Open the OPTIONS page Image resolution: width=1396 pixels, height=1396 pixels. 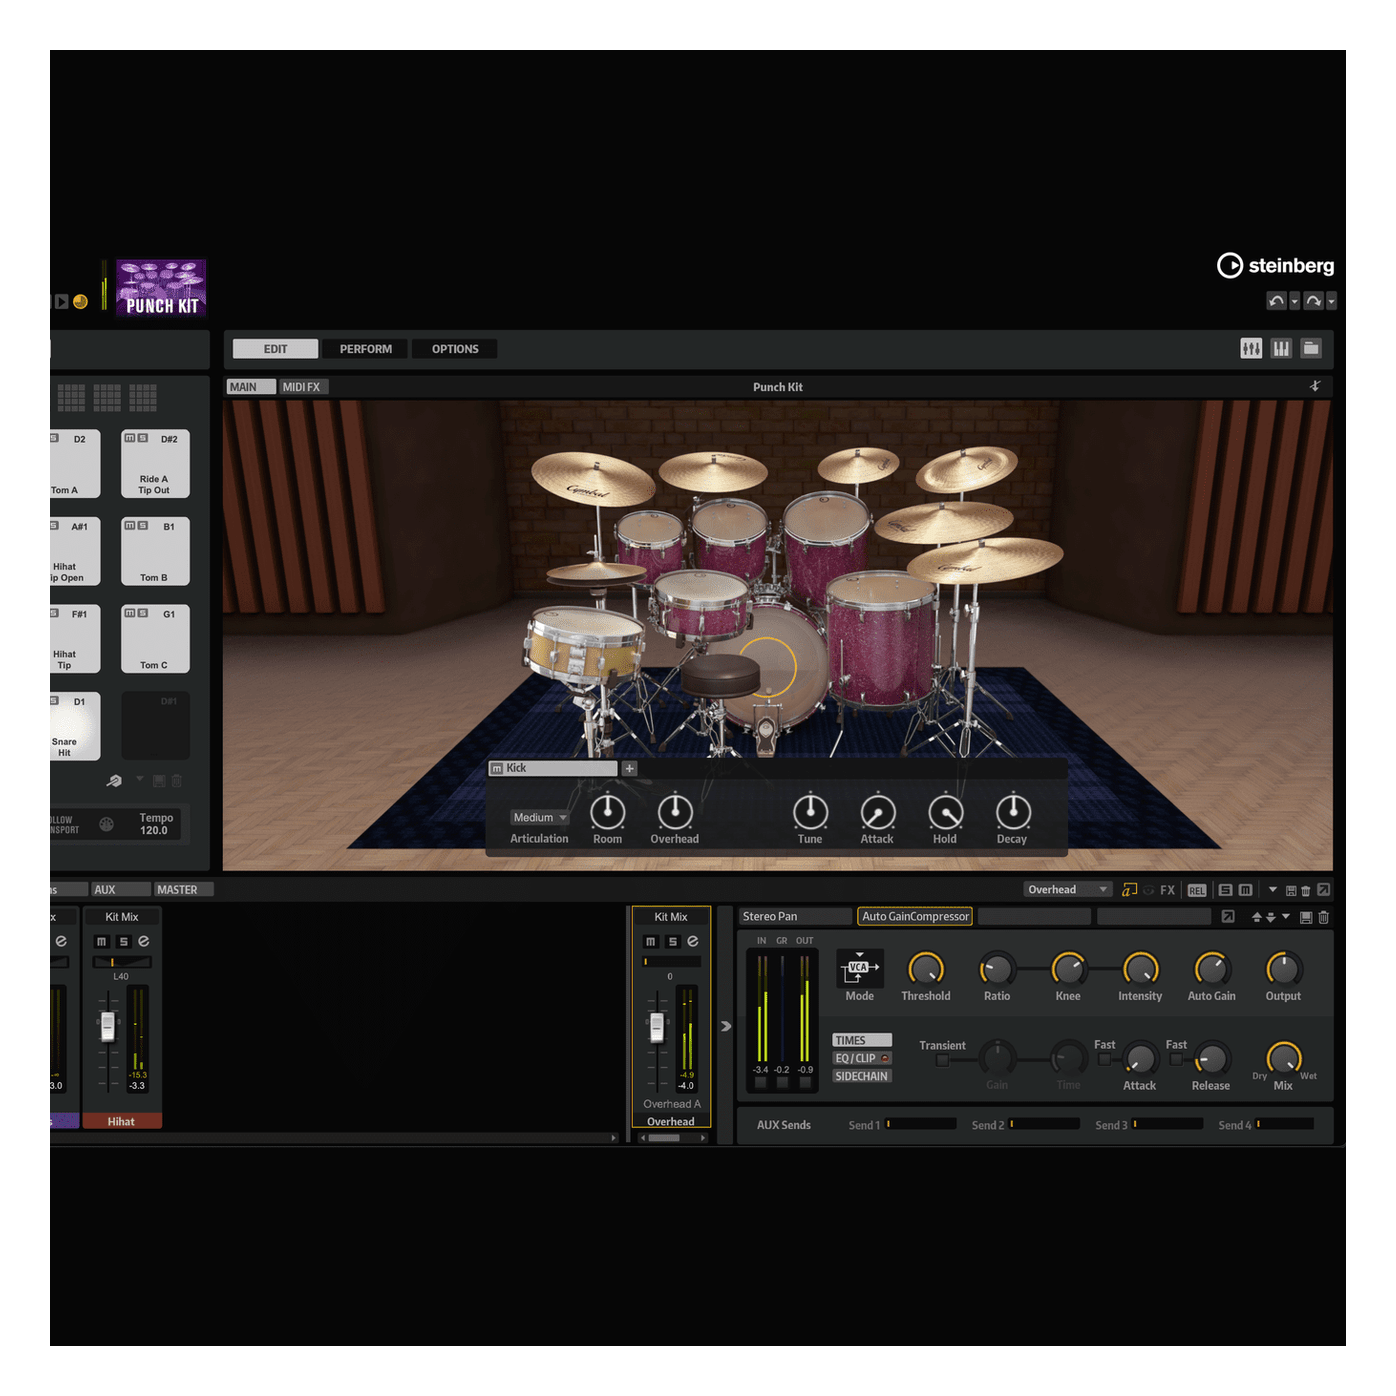455,349
